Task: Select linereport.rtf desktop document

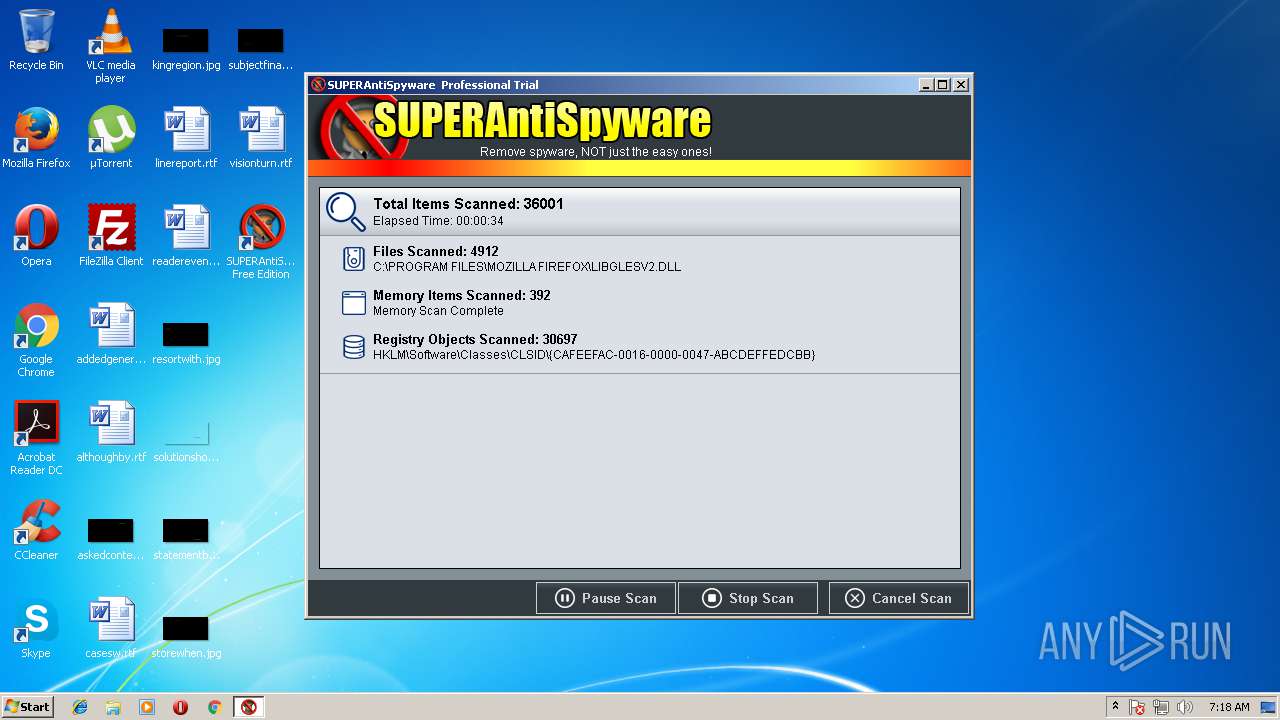Action: point(186,138)
